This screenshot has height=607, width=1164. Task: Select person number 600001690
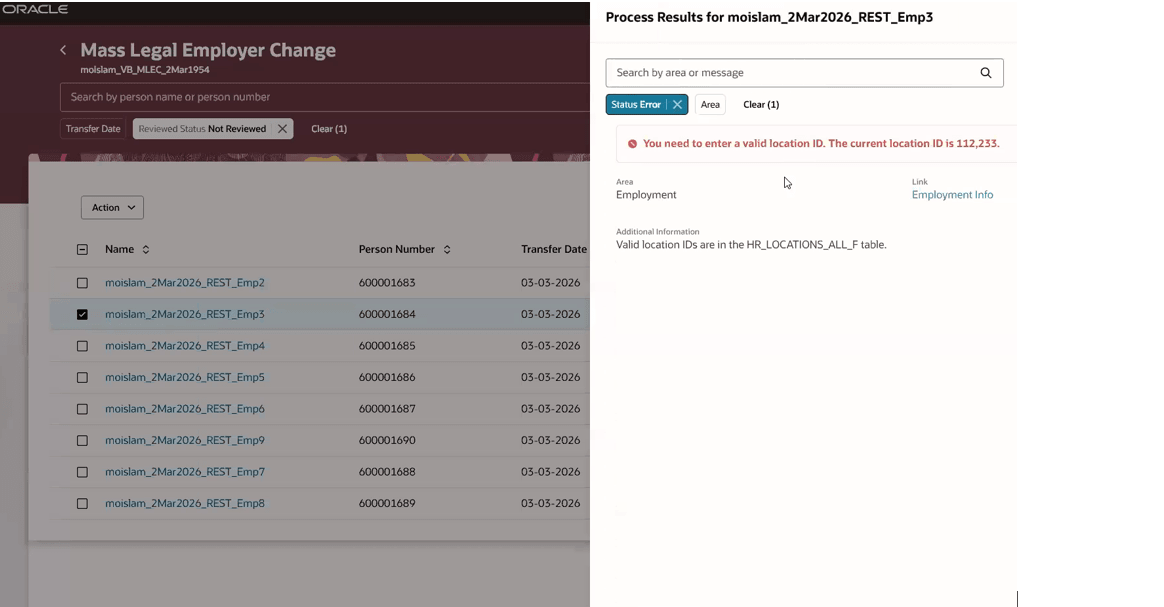click(x=387, y=441)
